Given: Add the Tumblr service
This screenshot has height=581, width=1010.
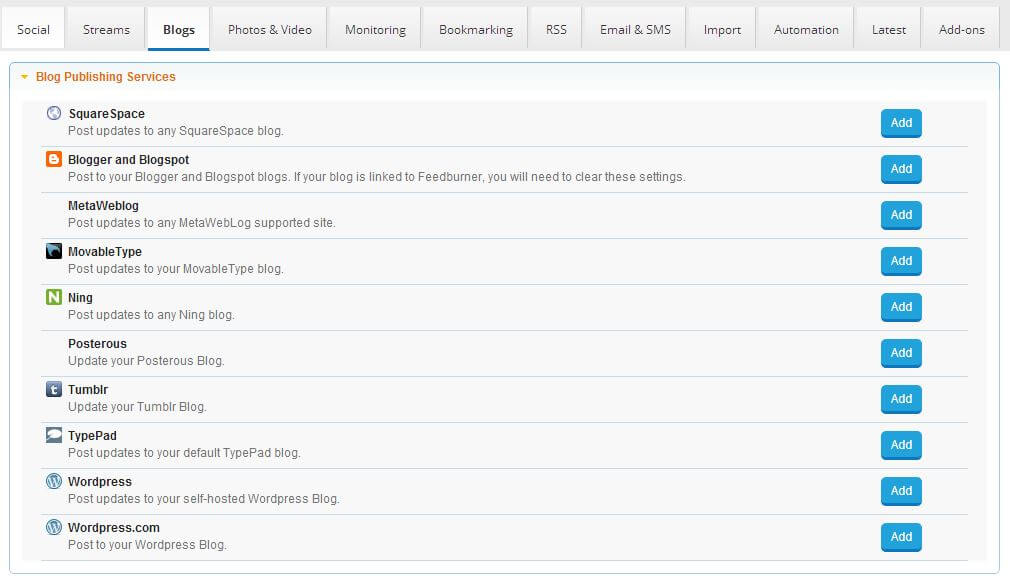Looking at the screenshot, I should click(x=901, y=399).
